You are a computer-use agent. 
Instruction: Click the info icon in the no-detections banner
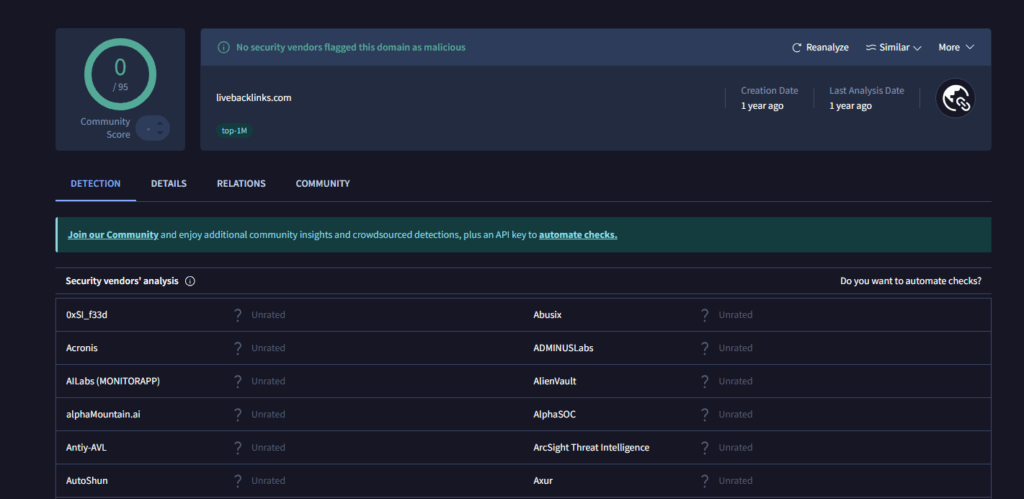pos(222,47)
